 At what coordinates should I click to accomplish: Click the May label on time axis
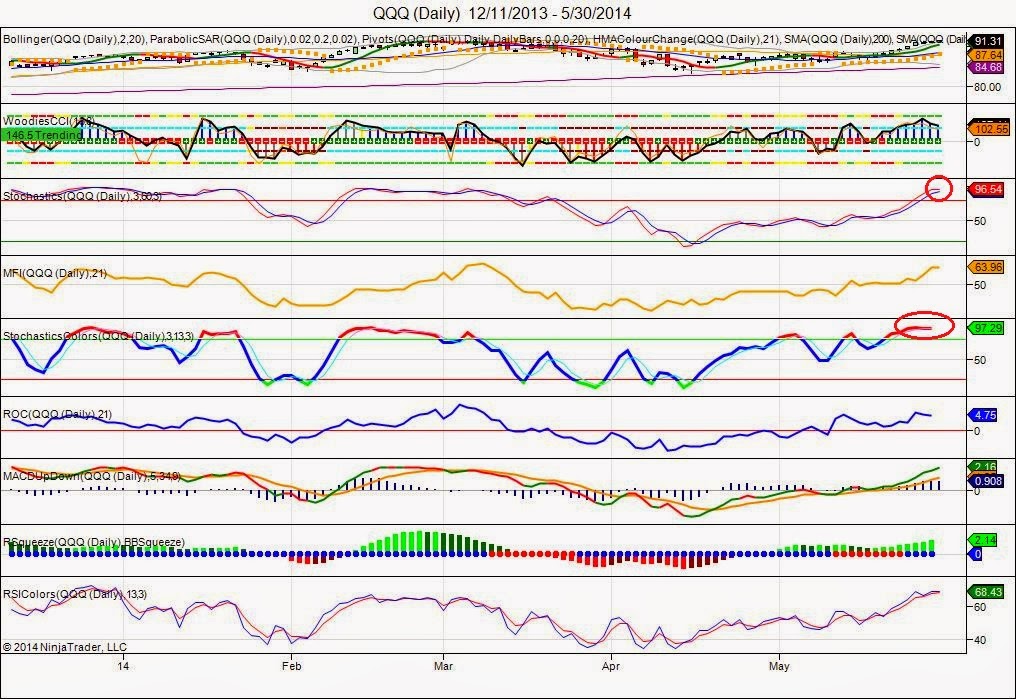[779, 665]
